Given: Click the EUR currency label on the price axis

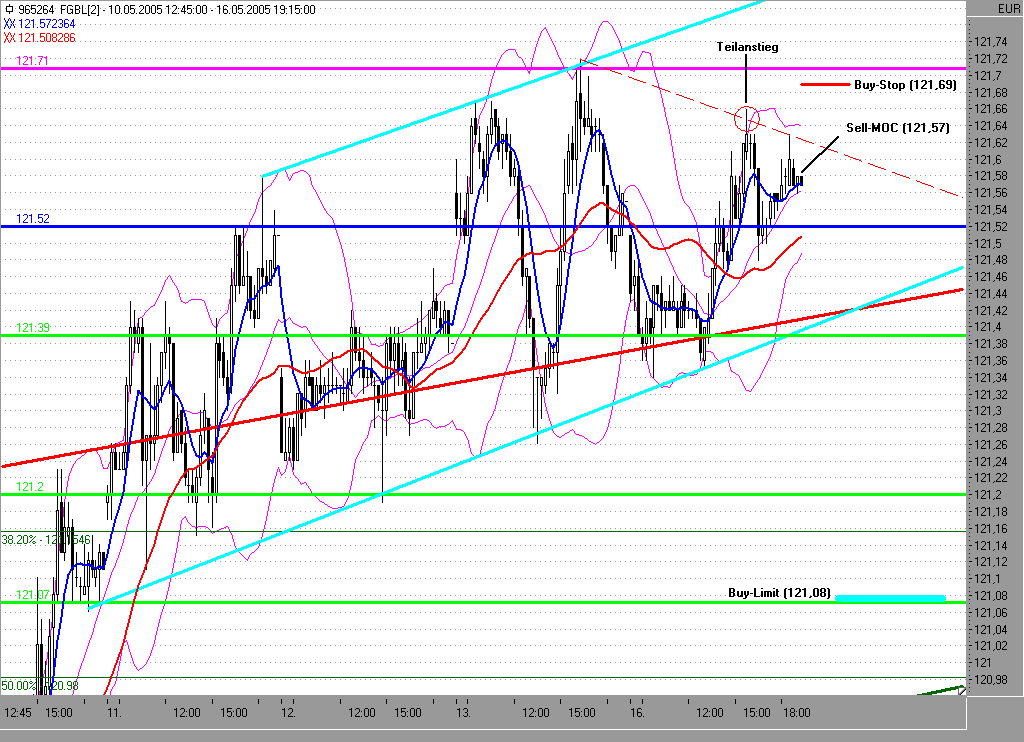Looking at the screenshot, I should click(1008, 8).
